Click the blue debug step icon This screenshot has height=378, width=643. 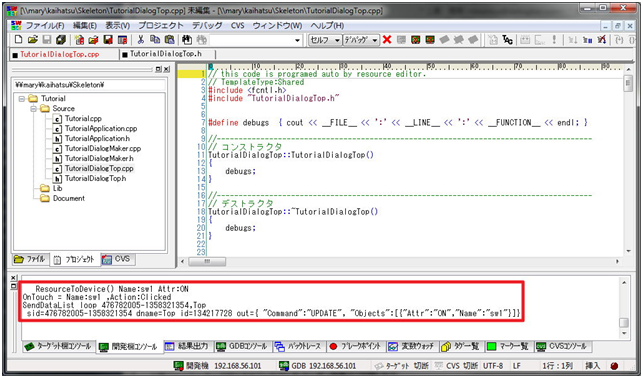tap(588, 40)
